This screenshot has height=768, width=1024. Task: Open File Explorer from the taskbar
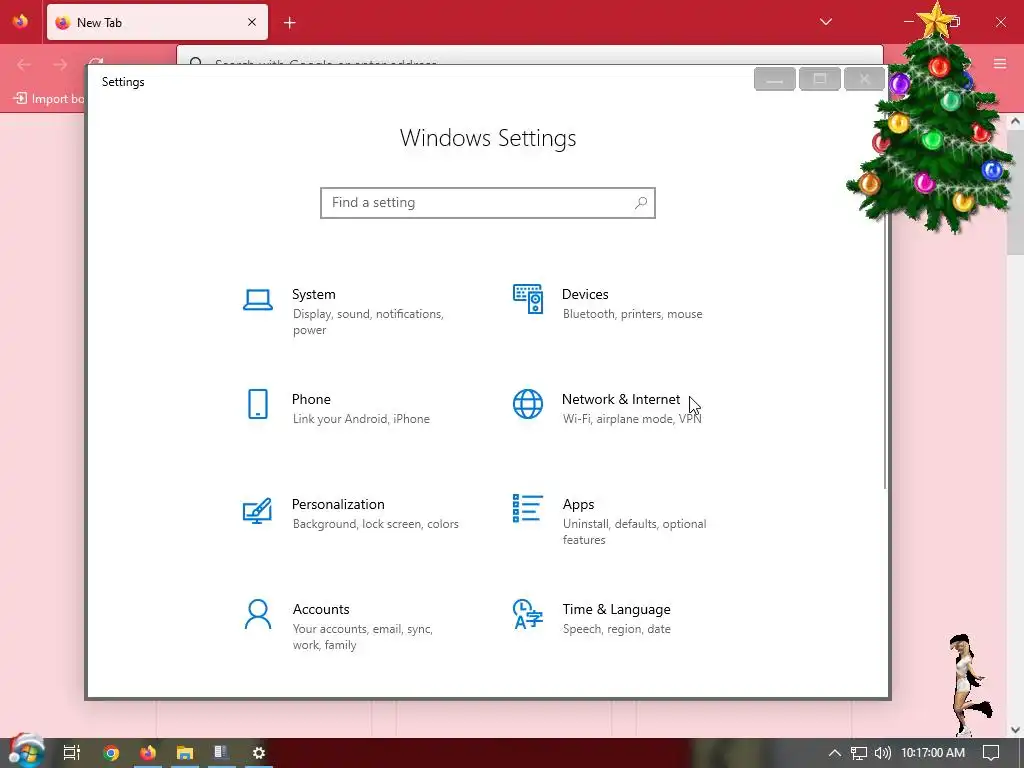[x=185, y=753]
